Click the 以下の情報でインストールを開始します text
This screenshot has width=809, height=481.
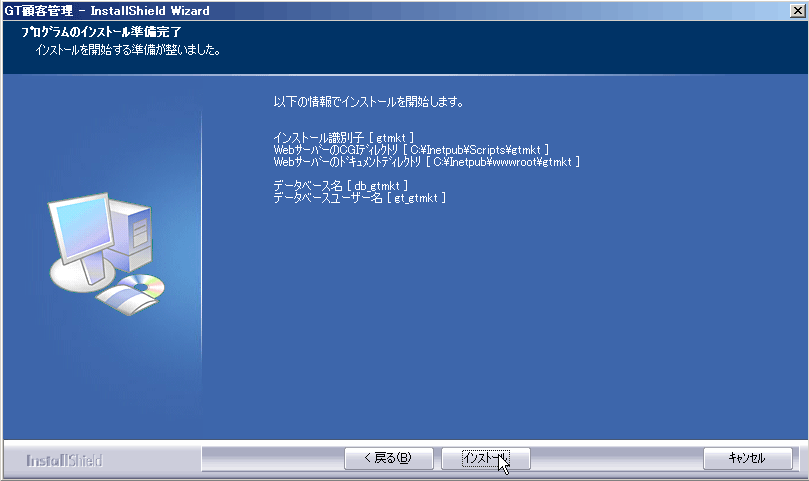368,102
